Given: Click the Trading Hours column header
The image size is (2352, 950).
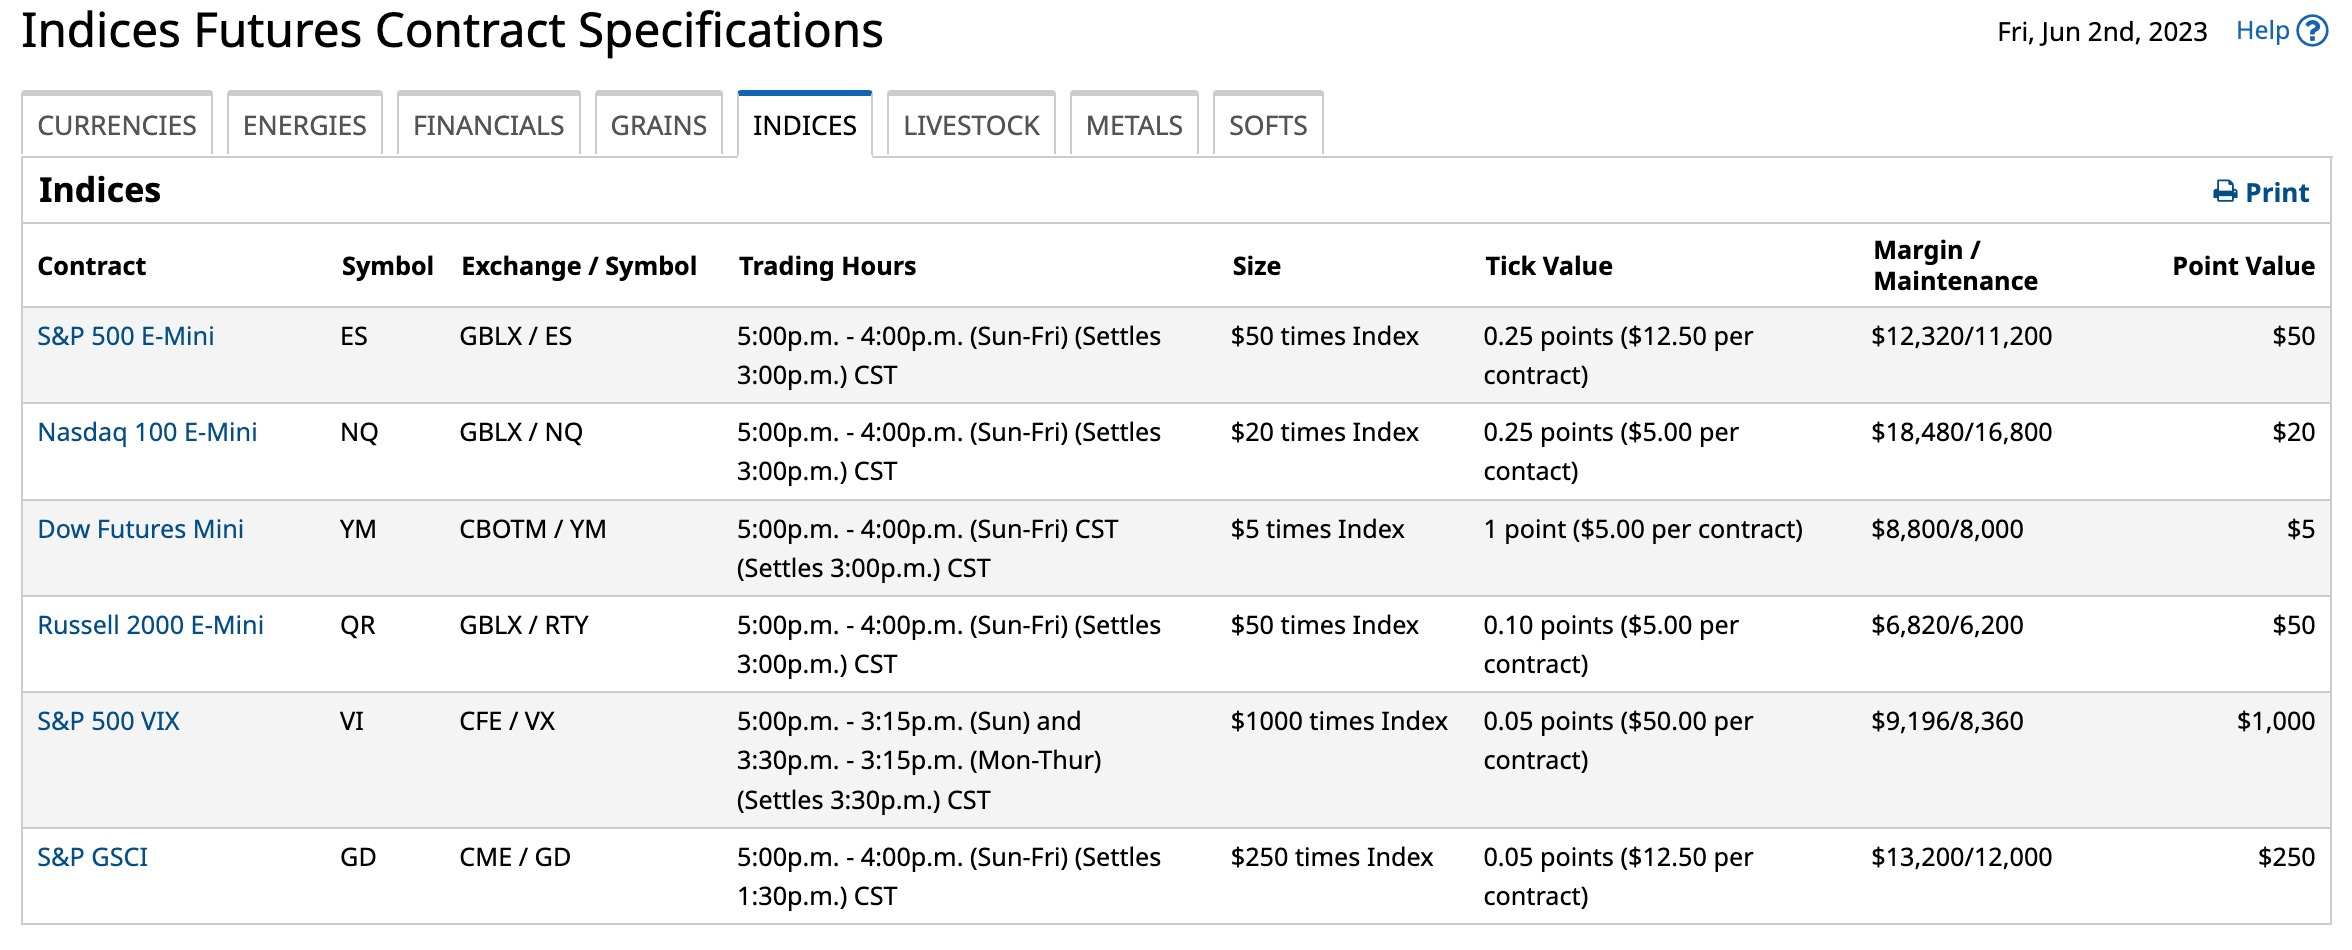Looking at the screenshot, I should point(827,266).
